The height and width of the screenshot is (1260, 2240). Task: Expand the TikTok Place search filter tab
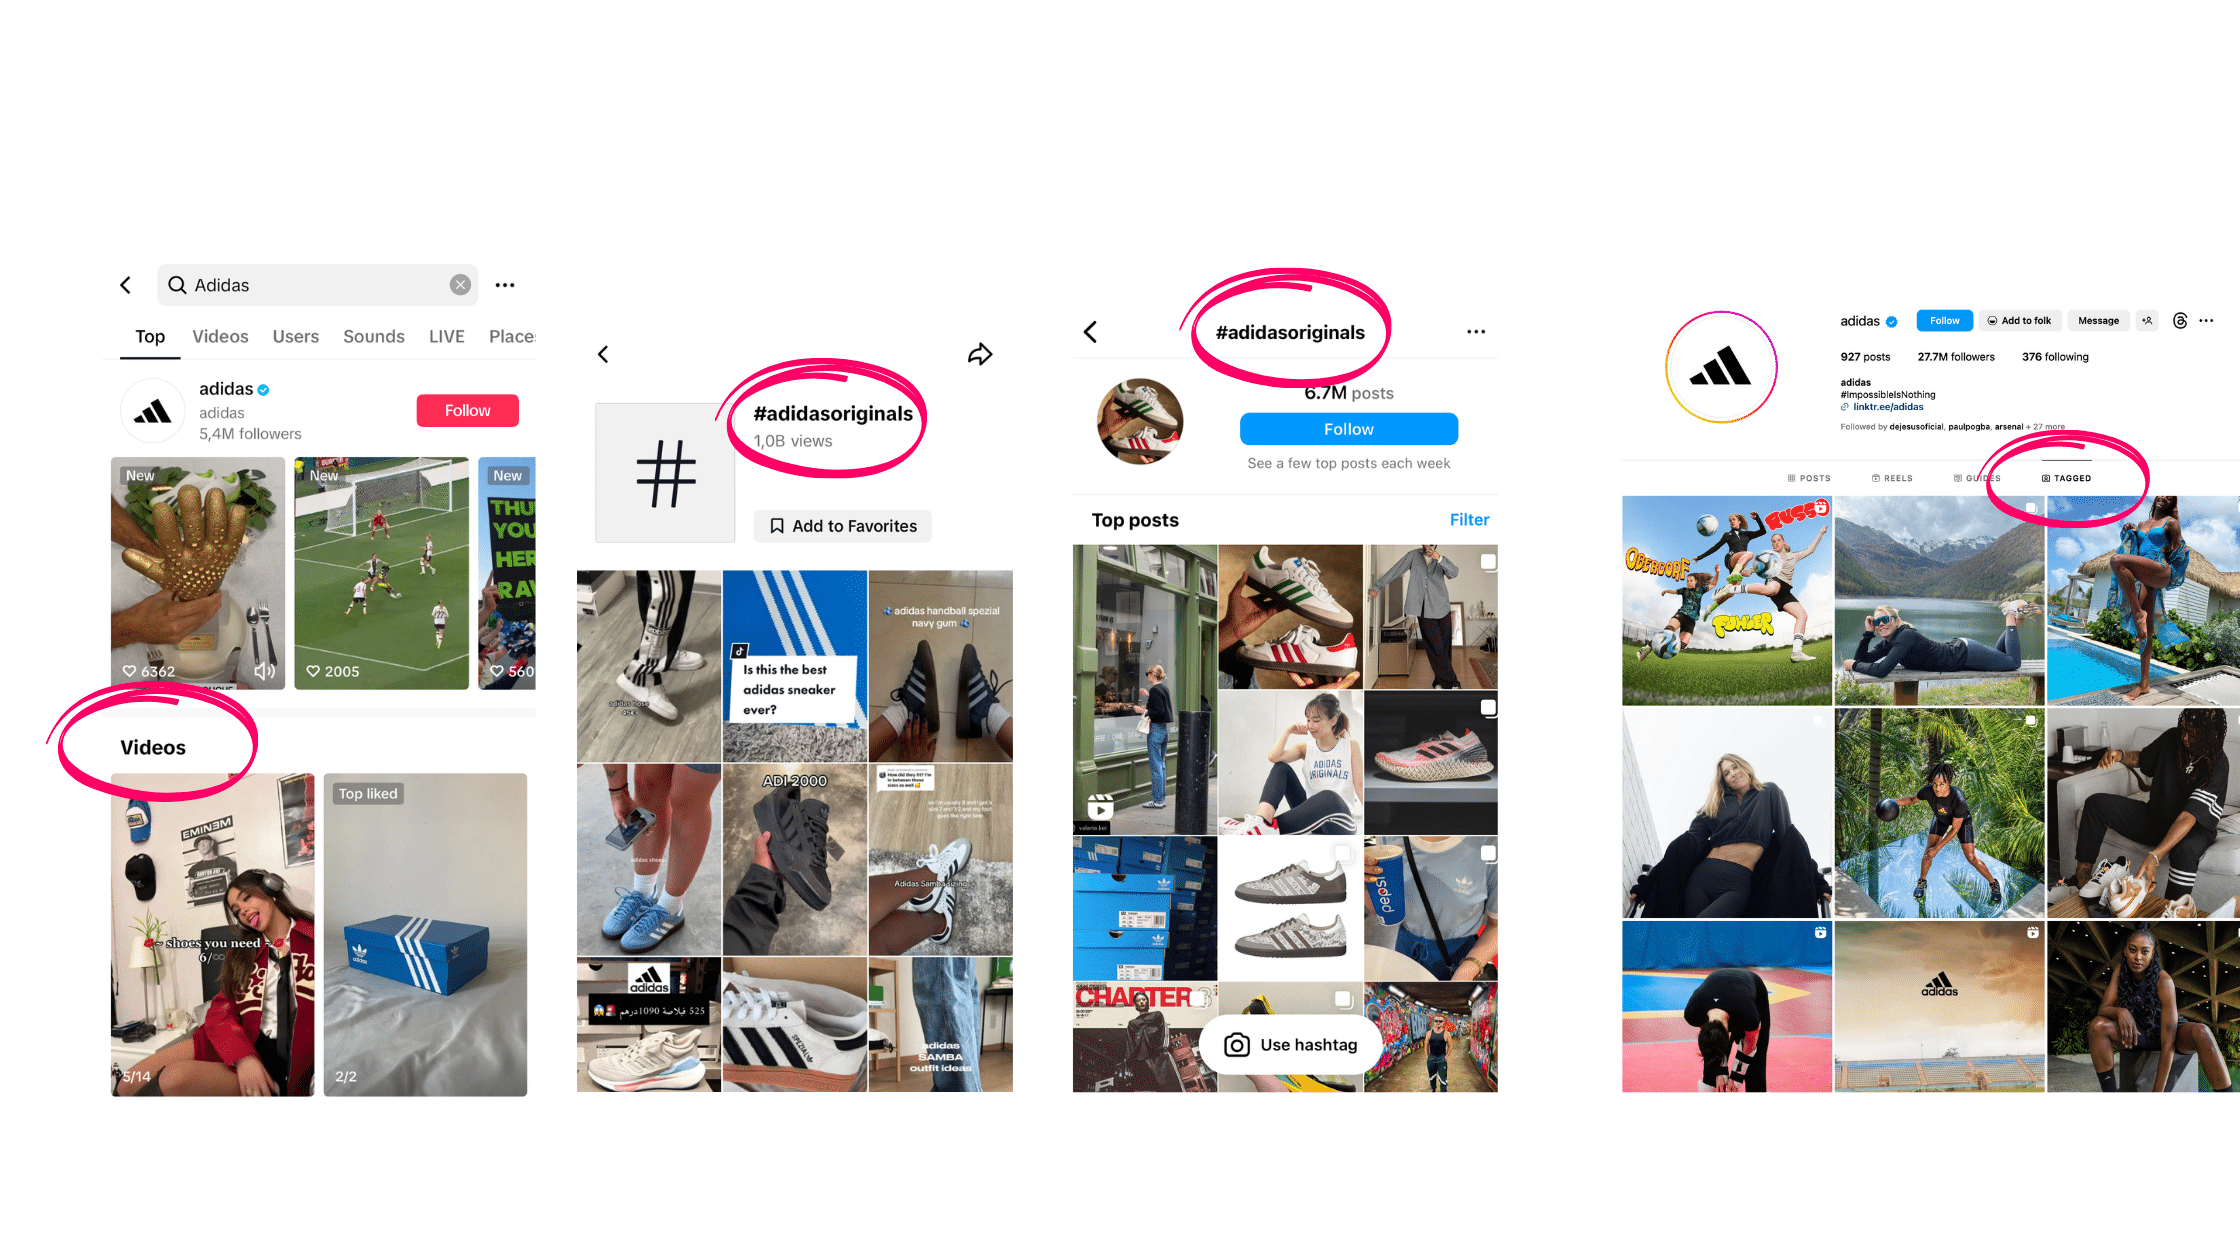[512, 335]
